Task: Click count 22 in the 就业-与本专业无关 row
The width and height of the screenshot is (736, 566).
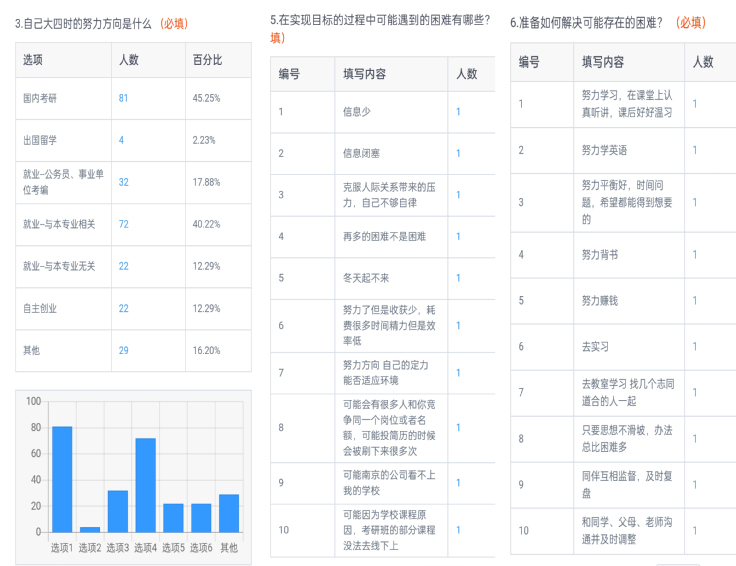Action: [123, 266]
